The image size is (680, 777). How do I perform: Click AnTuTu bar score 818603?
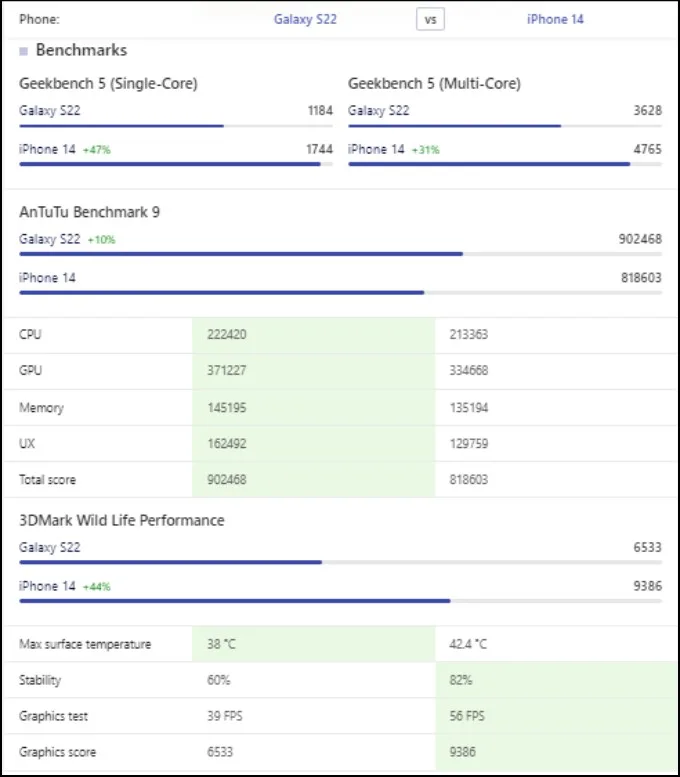[641, 278]
